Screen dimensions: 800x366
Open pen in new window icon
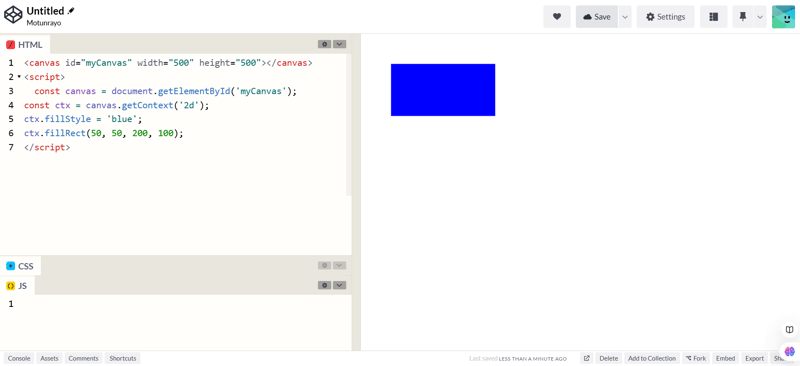[x=587, y=358]
